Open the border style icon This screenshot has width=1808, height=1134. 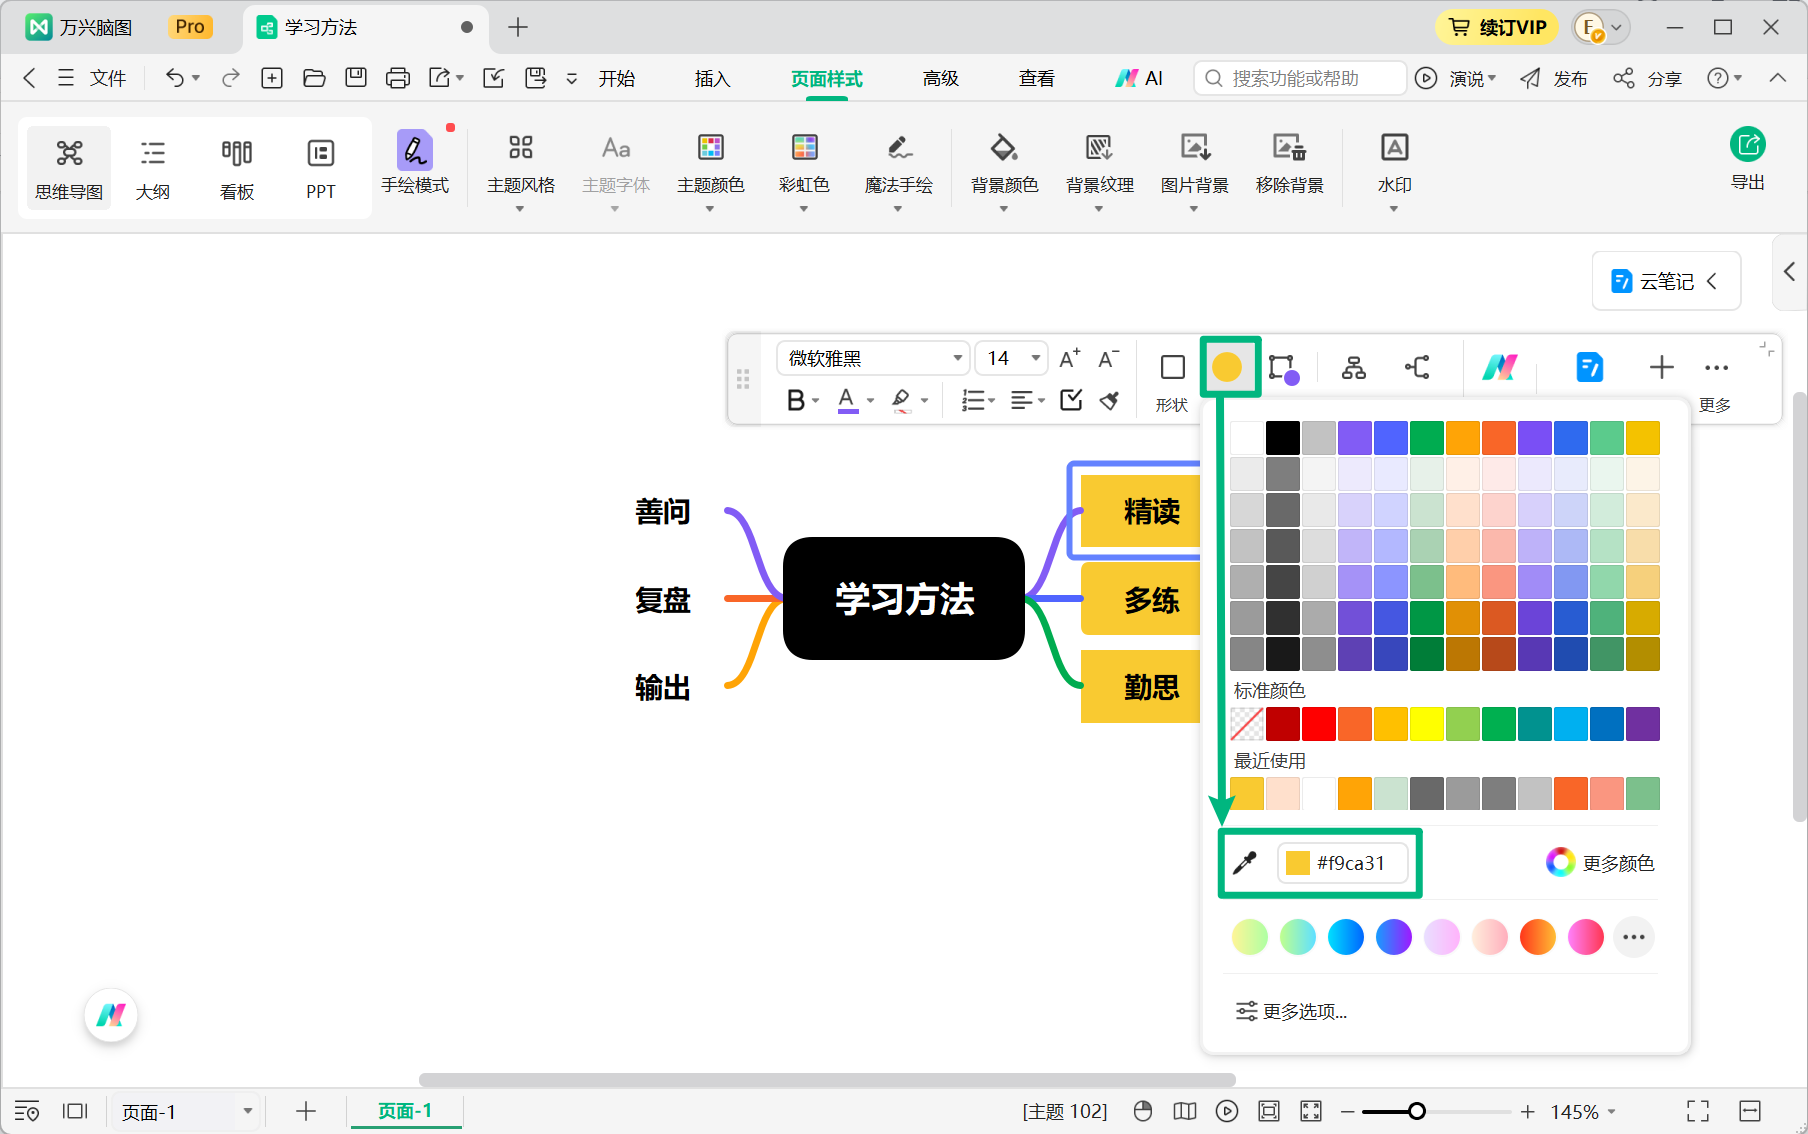coord(1283,368)
